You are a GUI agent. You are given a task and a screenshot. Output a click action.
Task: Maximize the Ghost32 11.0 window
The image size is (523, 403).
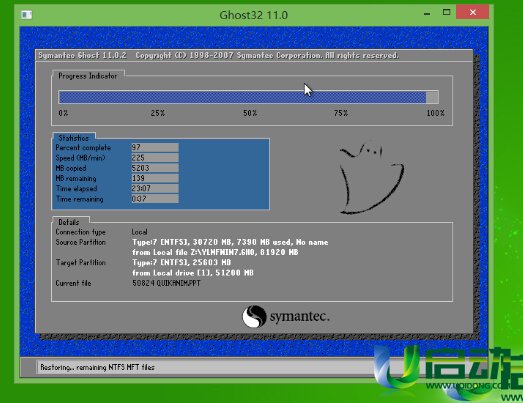coord(446,12)
